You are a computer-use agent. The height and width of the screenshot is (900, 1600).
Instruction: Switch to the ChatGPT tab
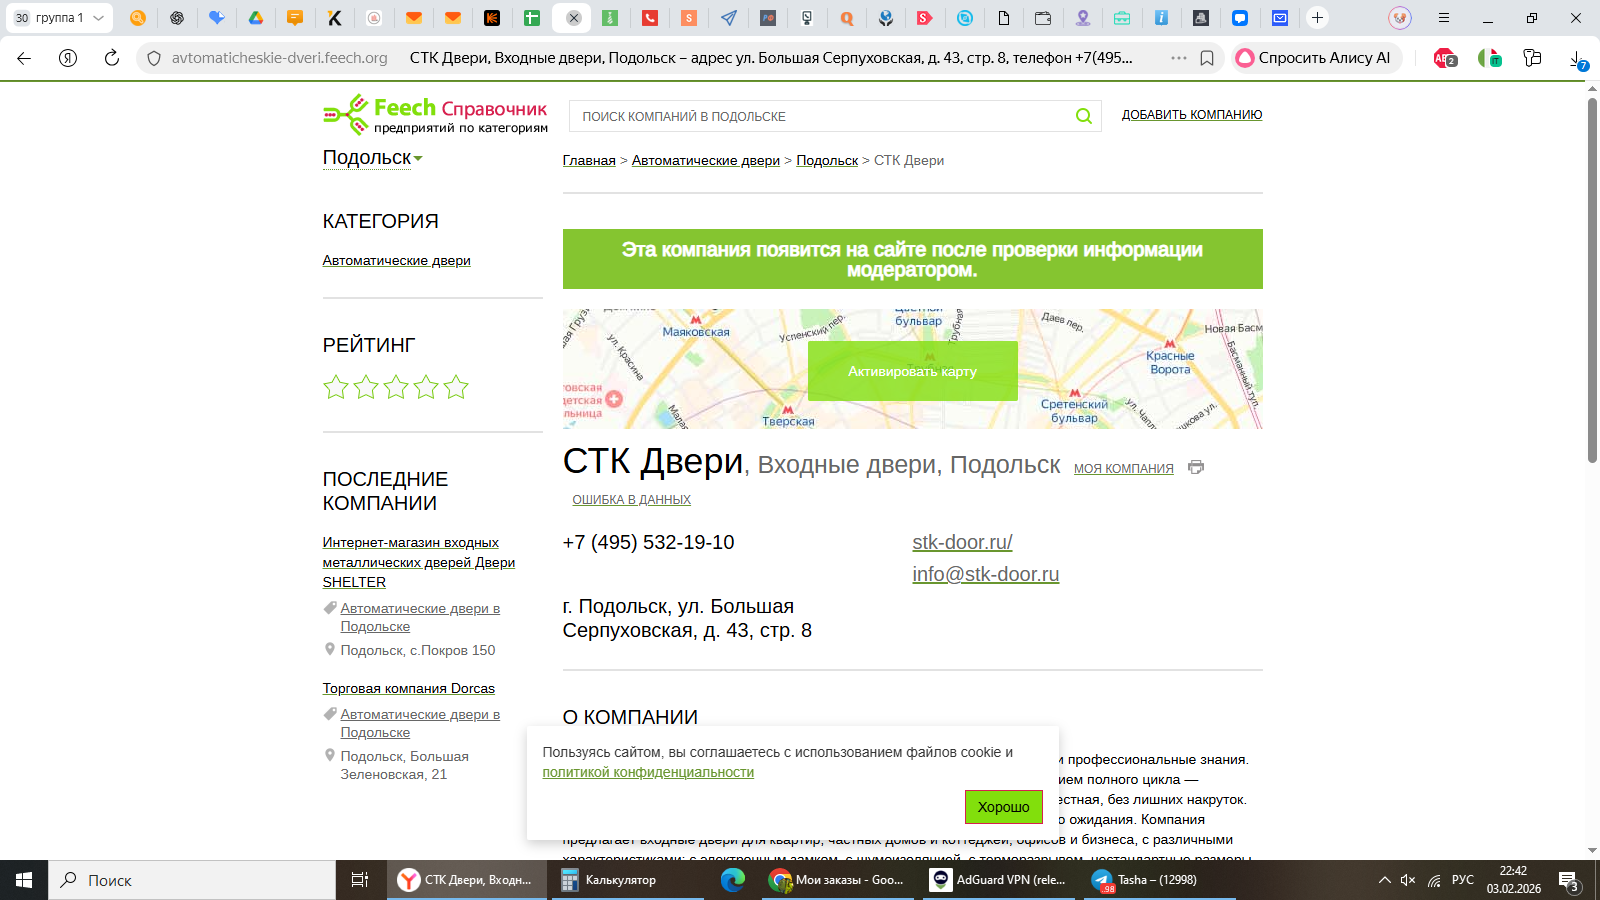(x=177, y=17)
